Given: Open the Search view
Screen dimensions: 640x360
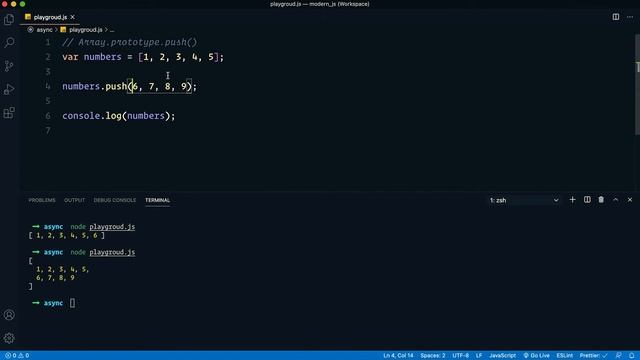Looking at the screenshot, I should click(x=9, y=42).
